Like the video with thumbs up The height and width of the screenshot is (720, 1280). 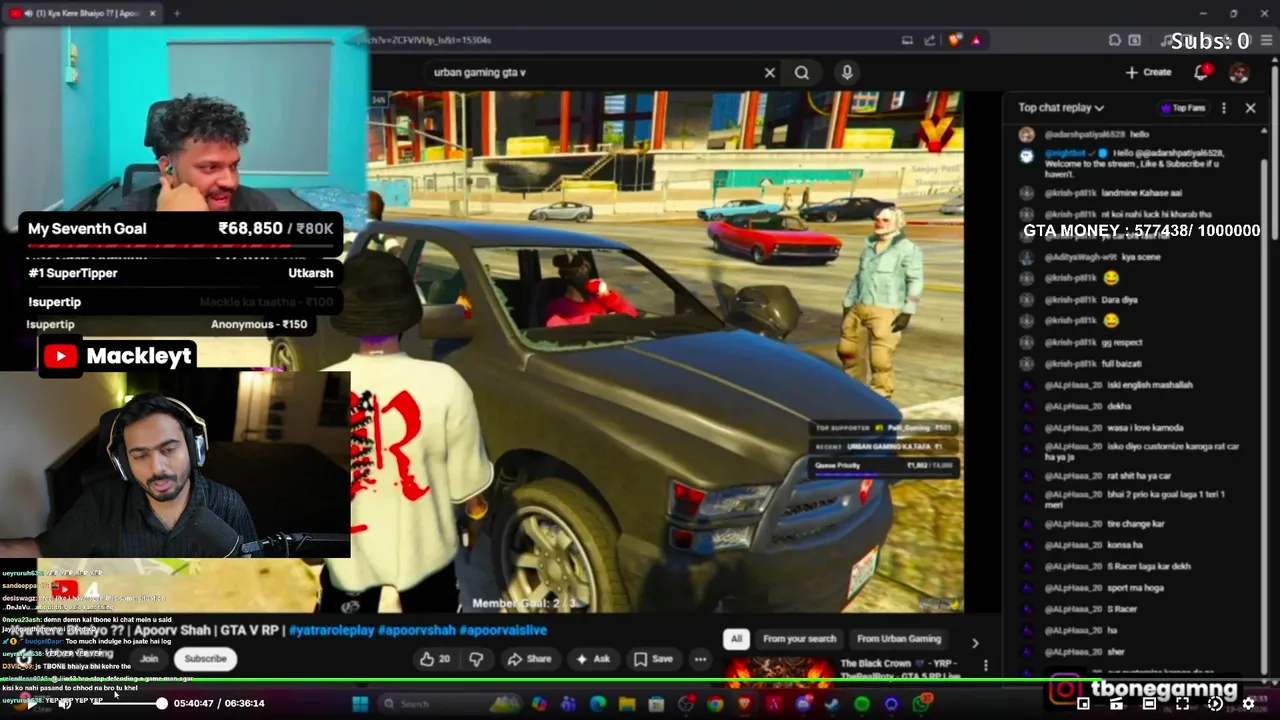coord(435,659)
